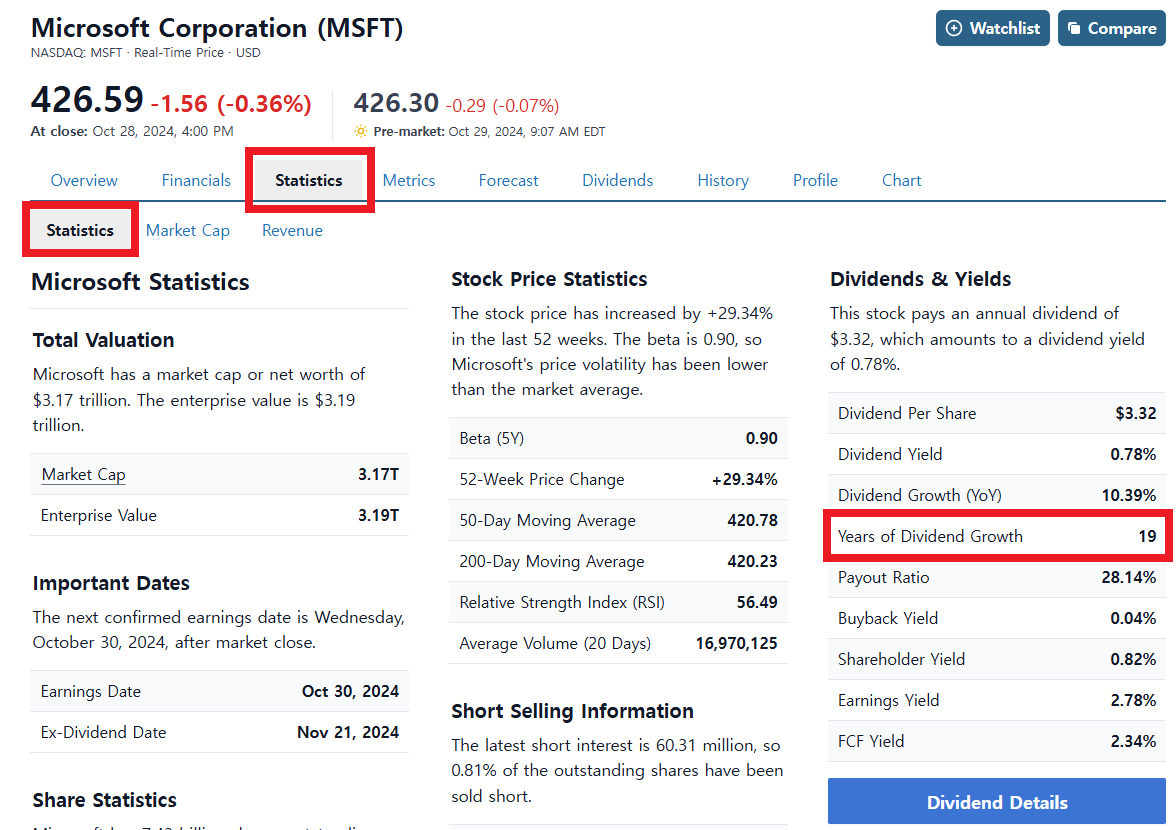Click the 426.59 closing price
The width and height of the screenshot is (1176, 830).
pos(87,100)
